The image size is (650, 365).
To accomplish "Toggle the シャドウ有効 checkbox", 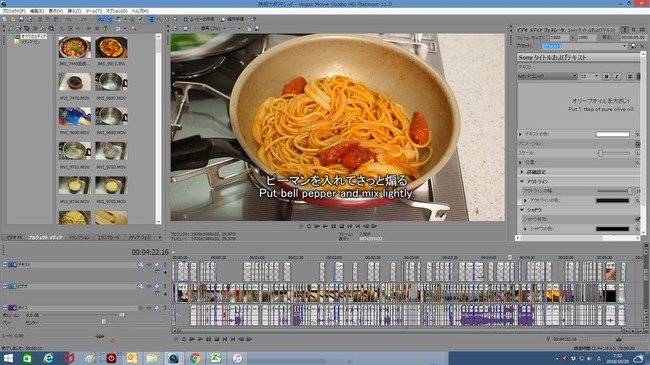I will 638,219.
